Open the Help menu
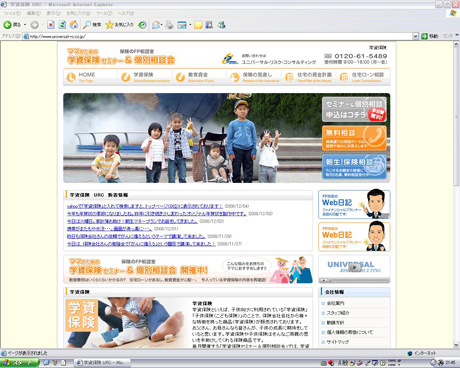 (126, 13)
